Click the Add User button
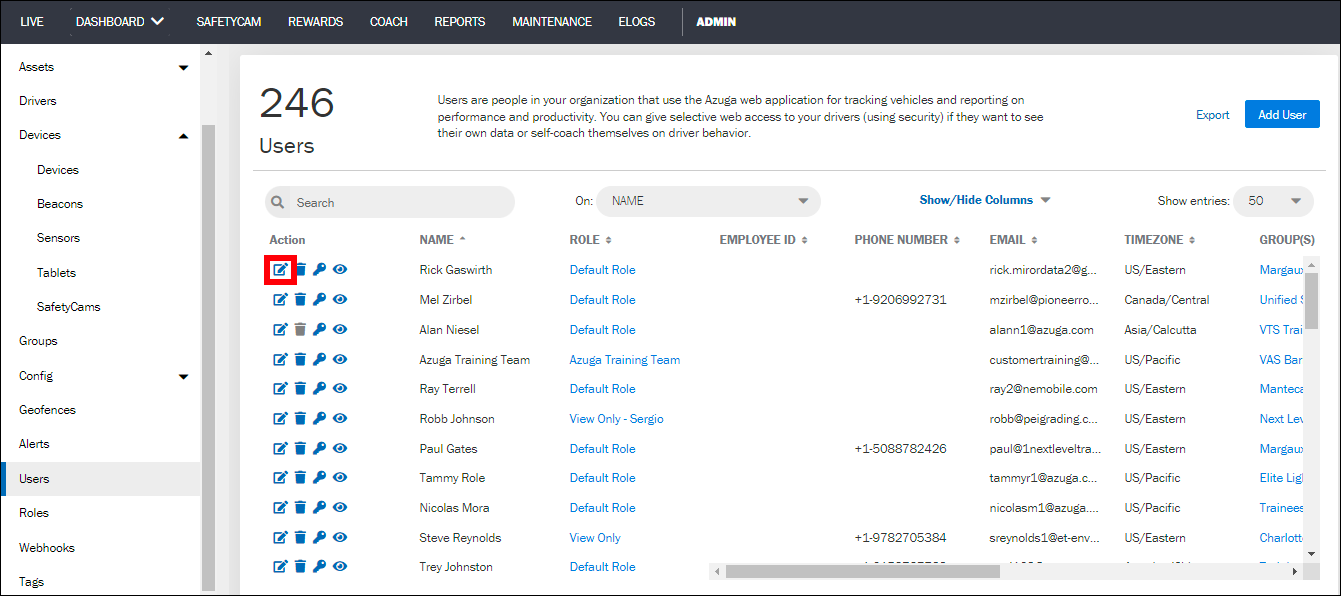The height and width of the screenshot is (596, 1341). [x=1282, y=114]
